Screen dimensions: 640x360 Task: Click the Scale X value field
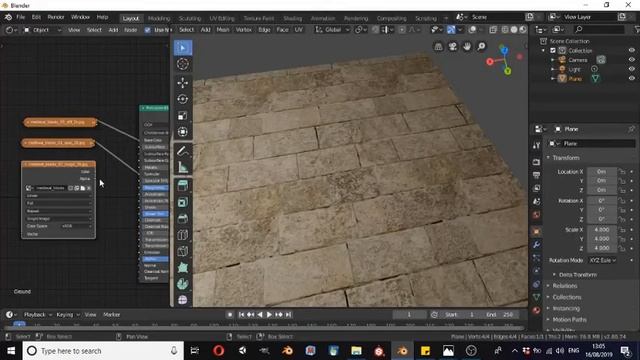click(x=602, y=230)
